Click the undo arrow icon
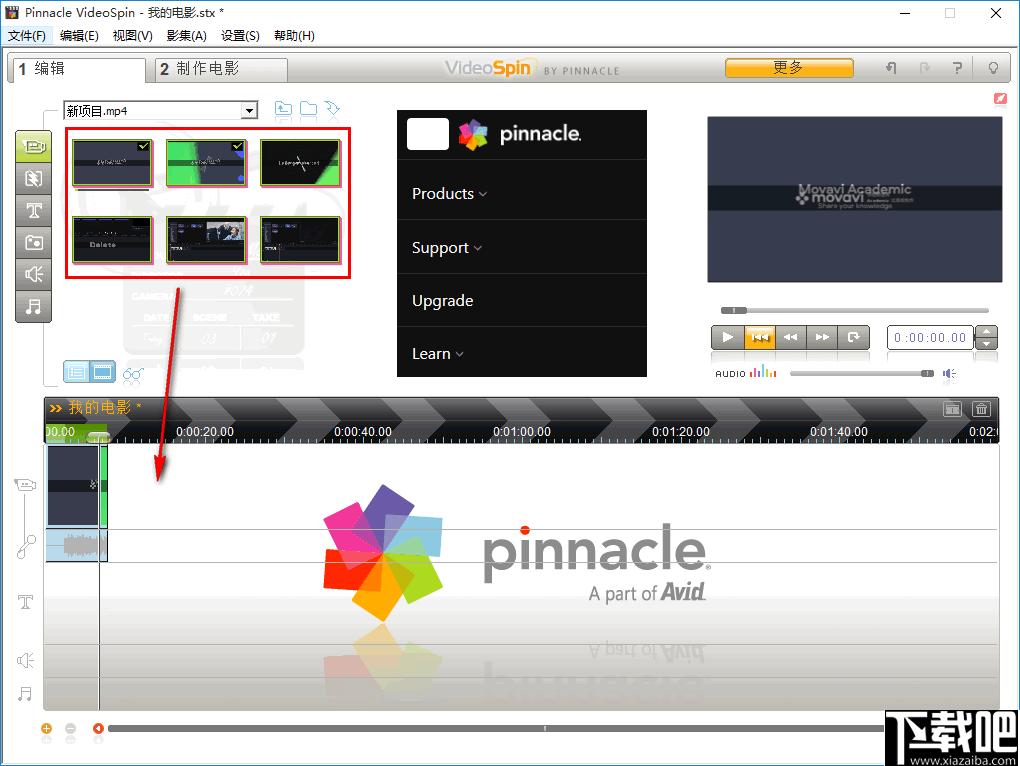This screenshot has height=766, width=1020. click(x=891, y=68)
